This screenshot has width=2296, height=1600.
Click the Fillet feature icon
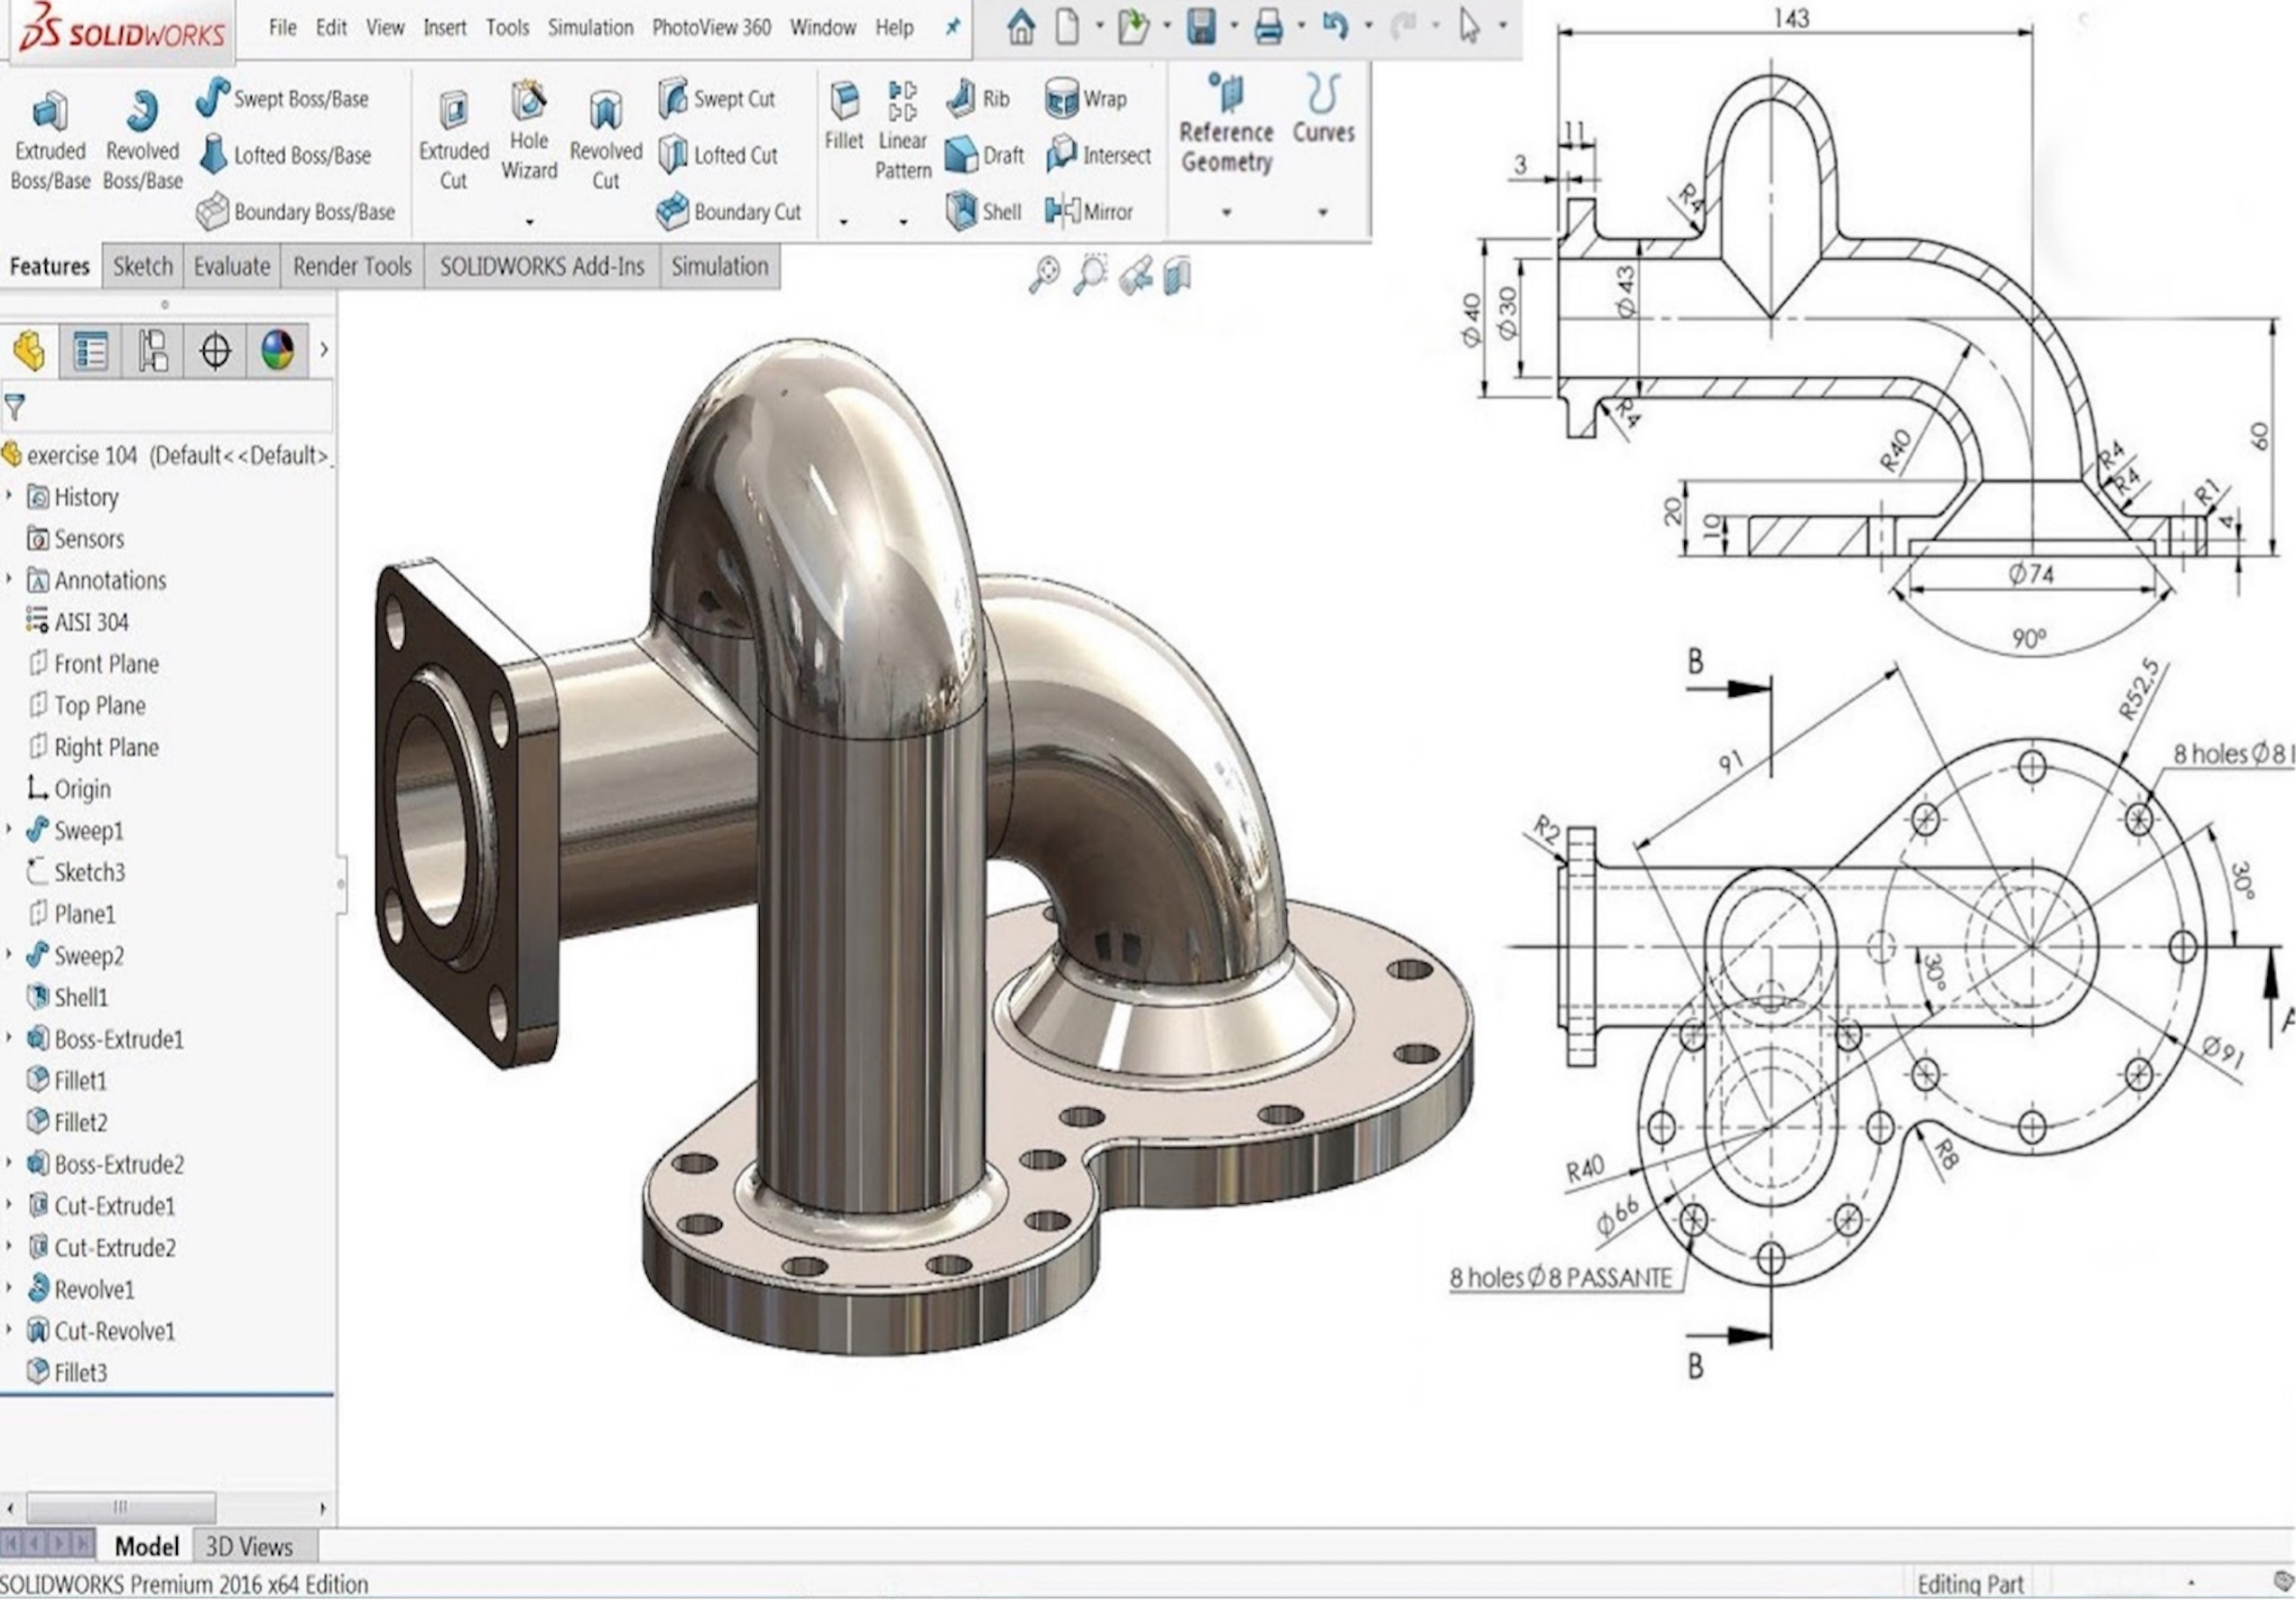(x=844, y=100)
